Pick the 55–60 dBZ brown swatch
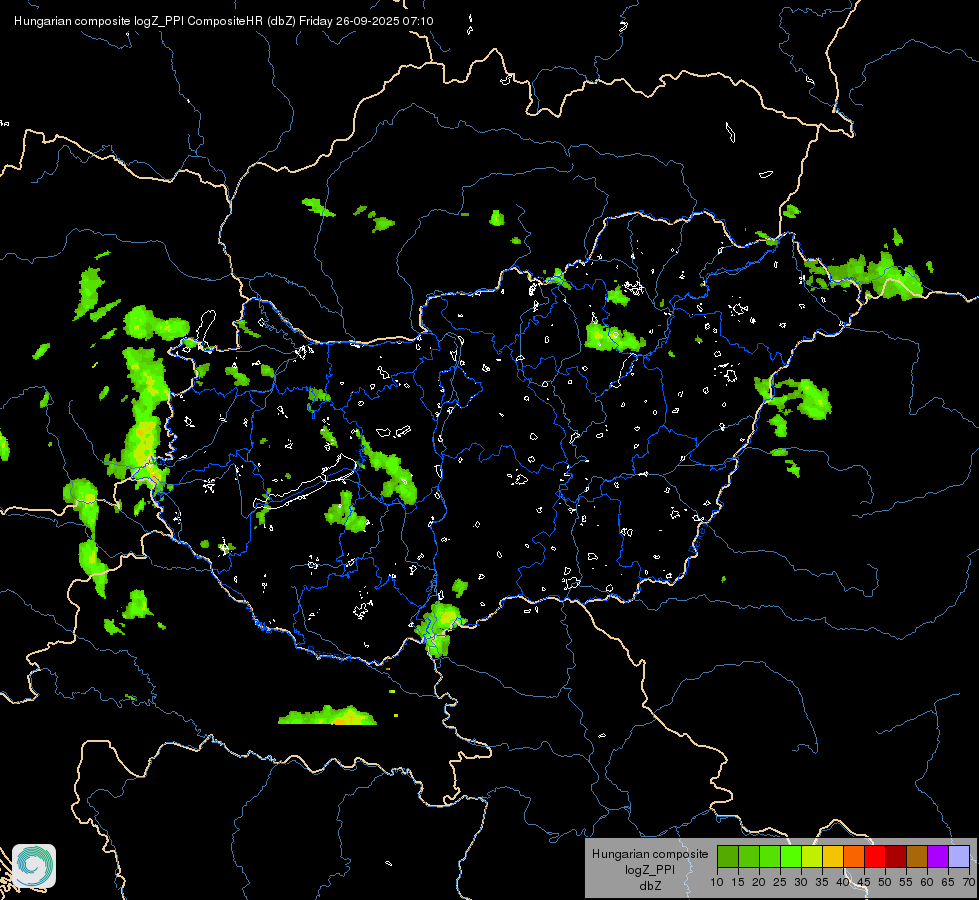This screenshot has width=979, height=900. (917, 856)
